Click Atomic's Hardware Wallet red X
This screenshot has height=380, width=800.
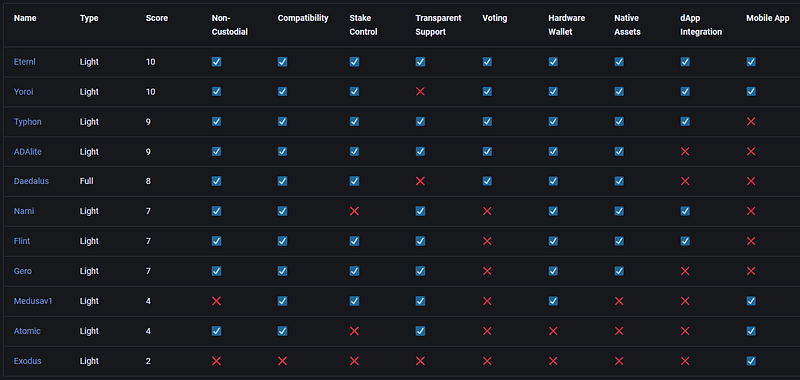553,331
